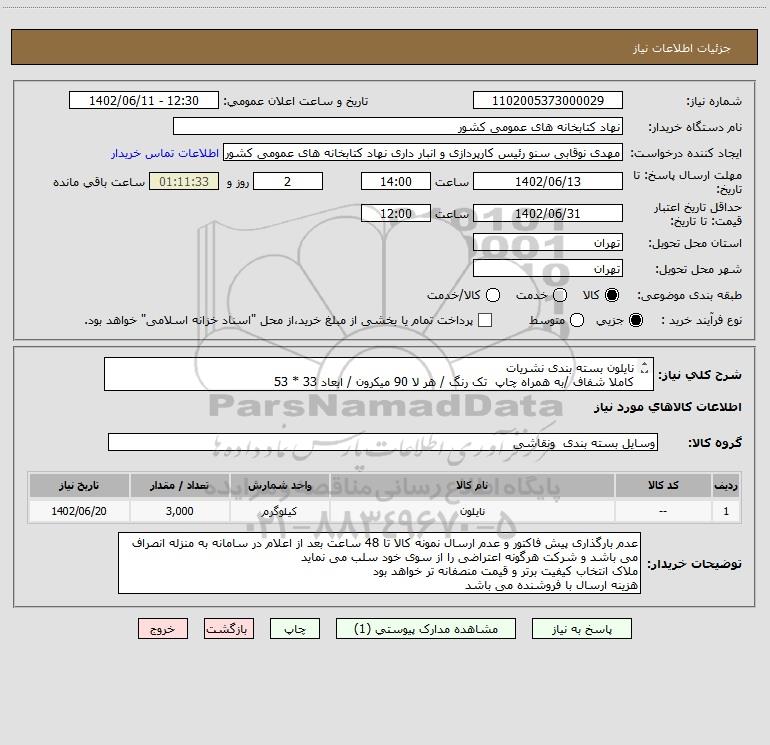Click the countdown timer 01:11:33
Screen dimensions: 770x745
(184, 181)
